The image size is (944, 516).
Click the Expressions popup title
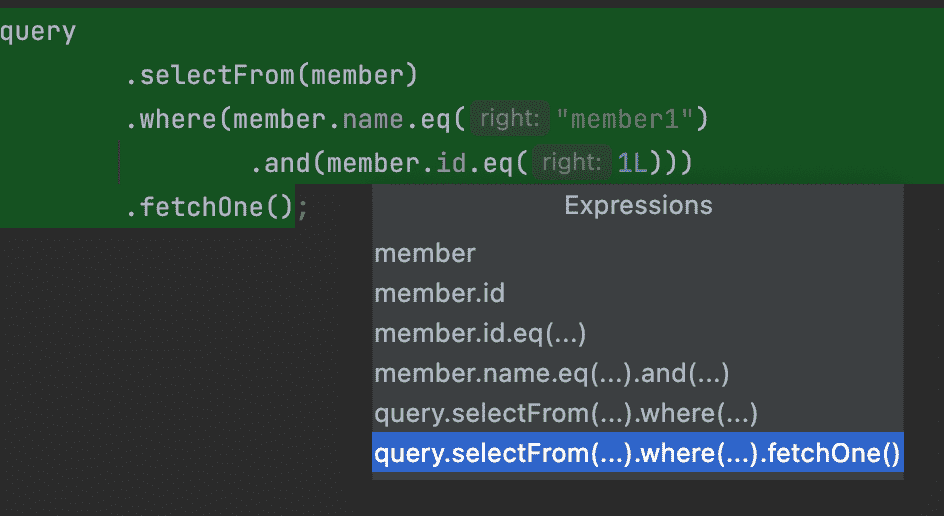click(x=638, y=206)
